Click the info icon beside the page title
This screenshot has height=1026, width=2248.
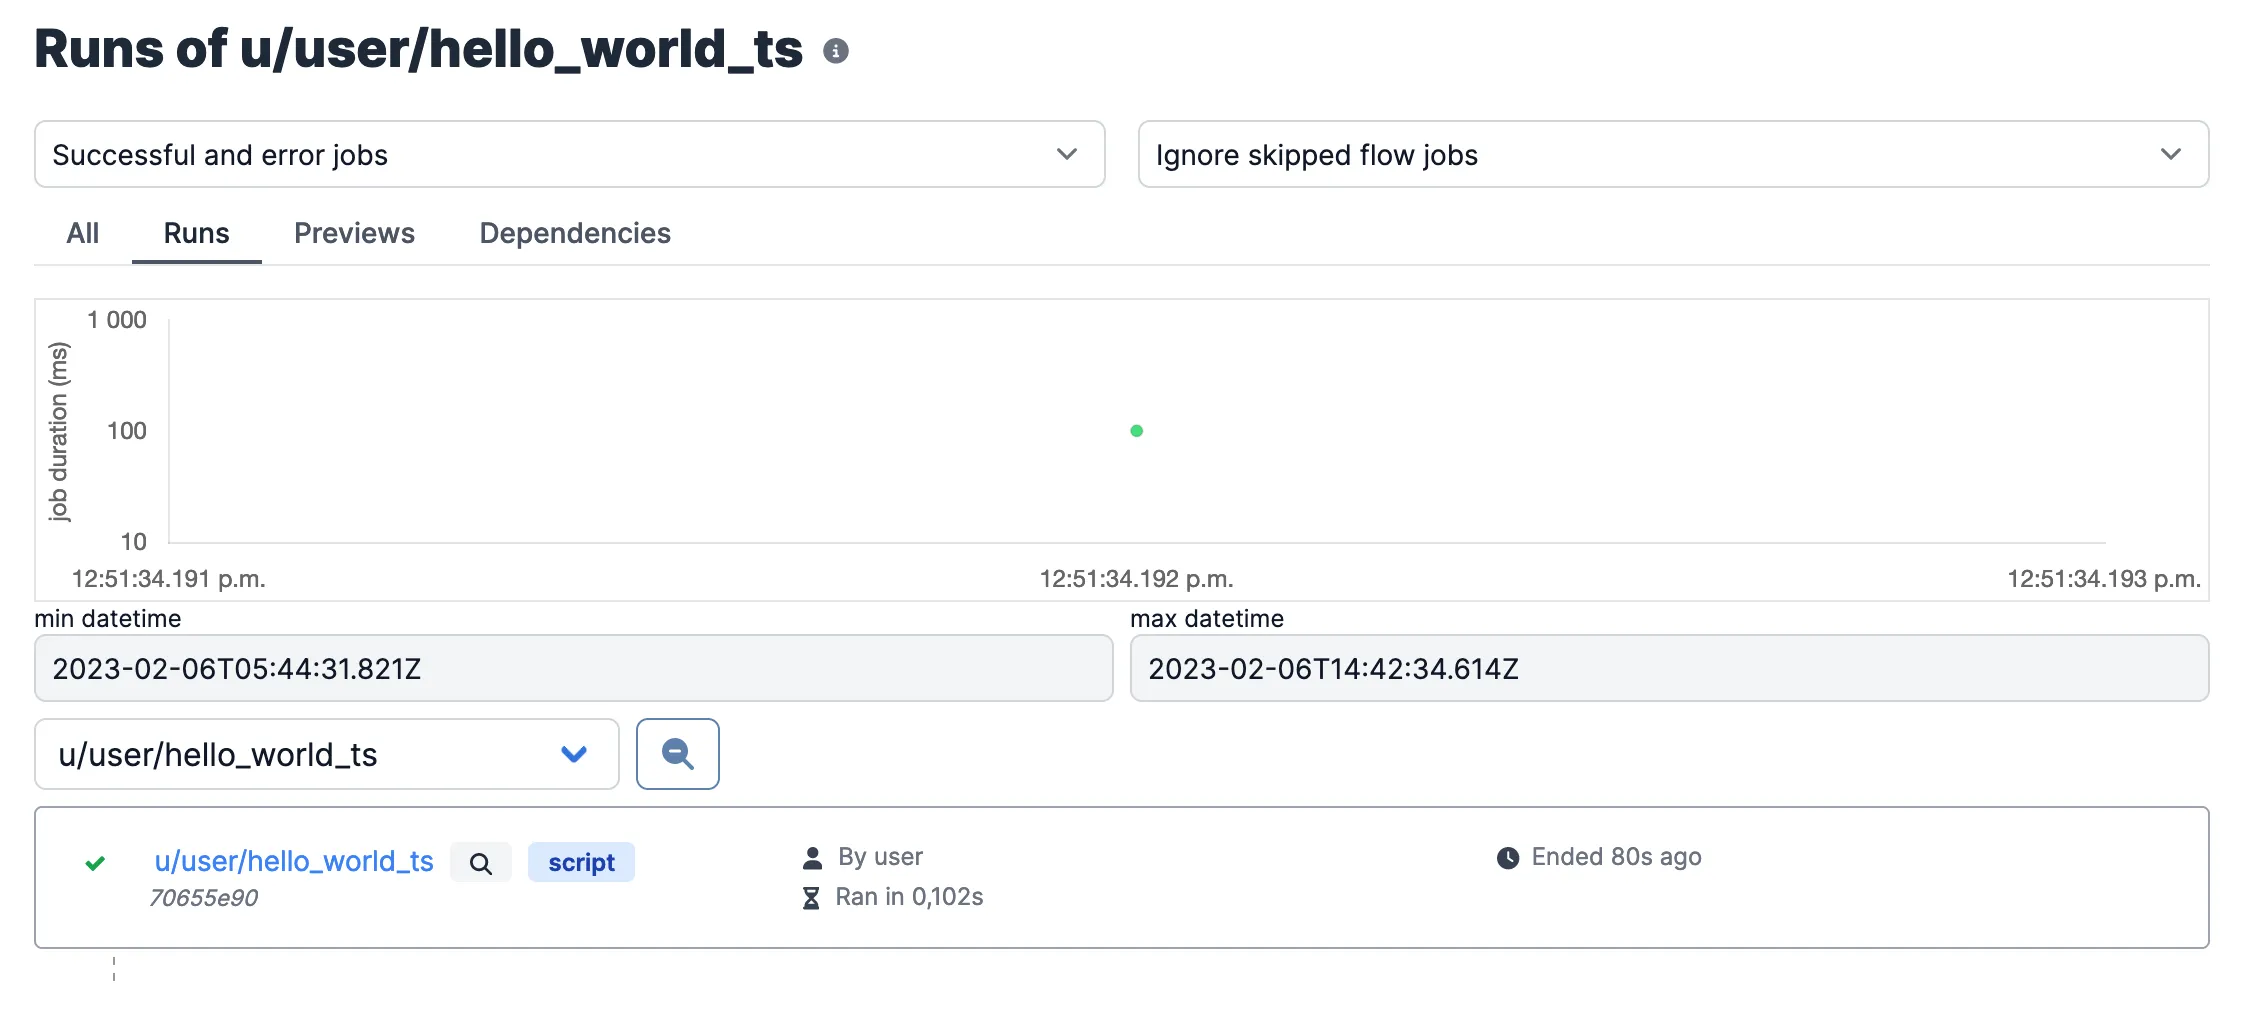[x=836, y=51]
